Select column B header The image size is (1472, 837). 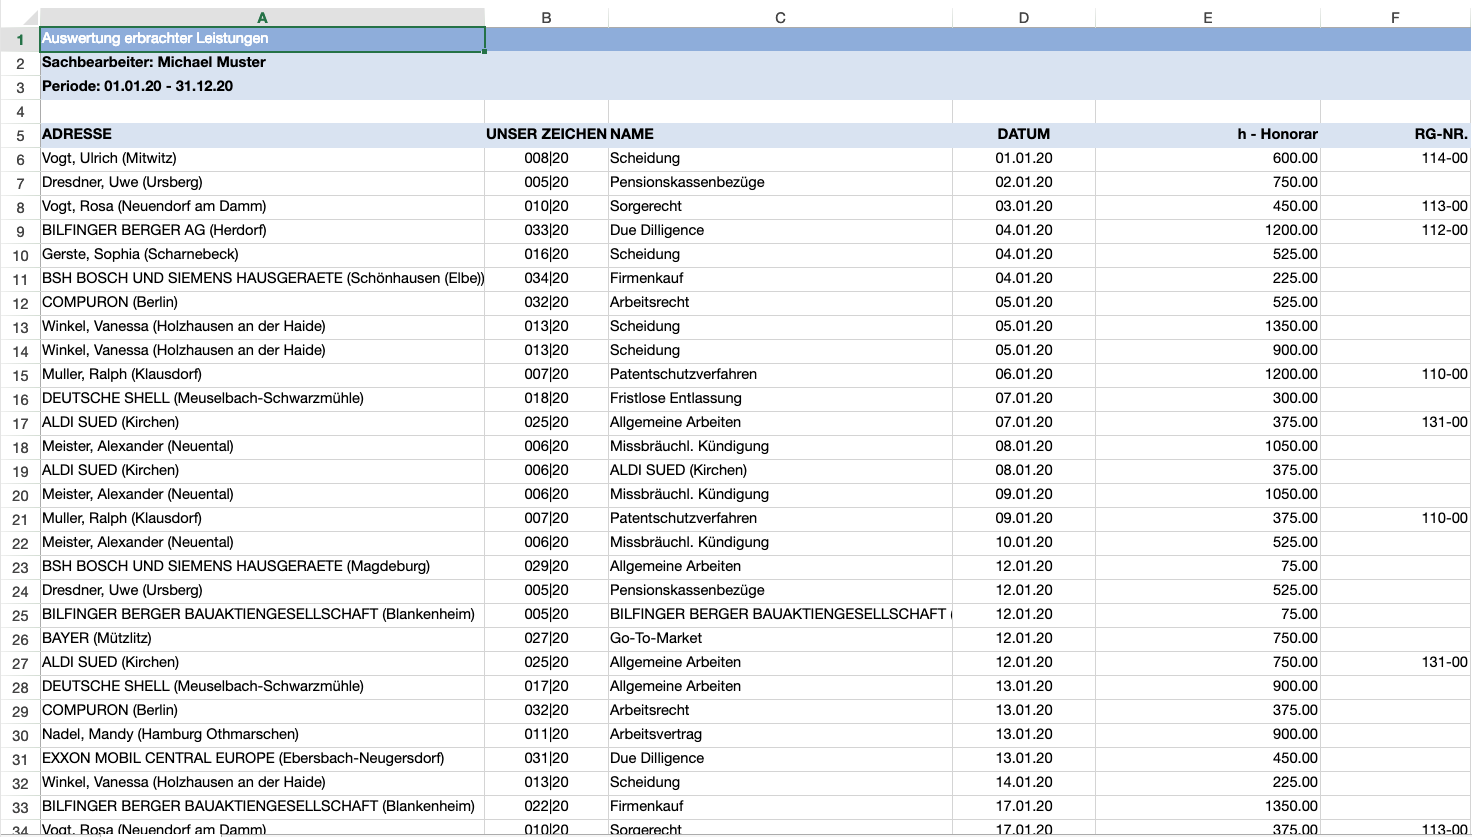(546, 18)
